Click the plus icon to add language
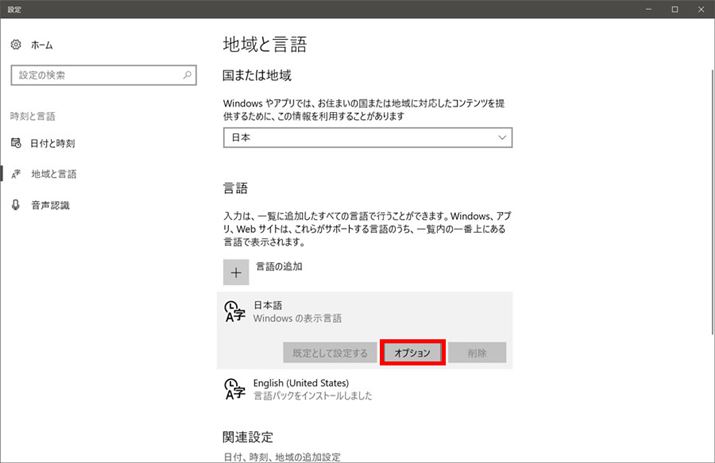 click(236, 272)
